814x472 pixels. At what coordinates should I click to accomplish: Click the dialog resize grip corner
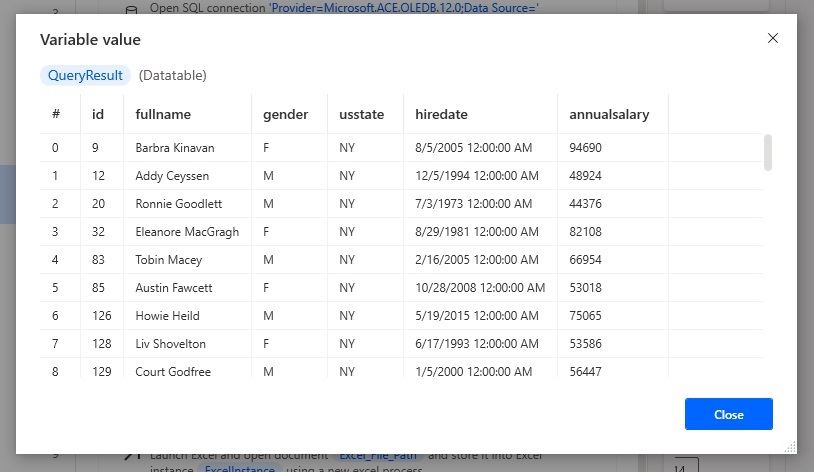(x=790, y=448)
